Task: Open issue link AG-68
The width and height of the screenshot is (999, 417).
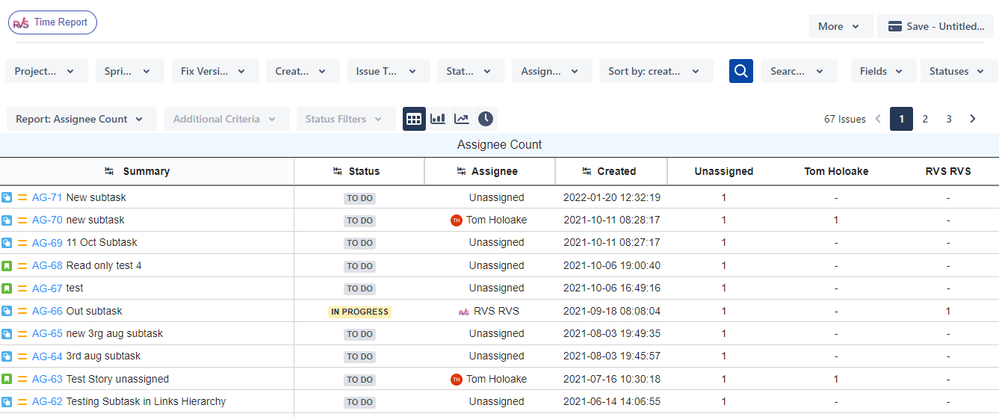Action: tap(47, 266)
